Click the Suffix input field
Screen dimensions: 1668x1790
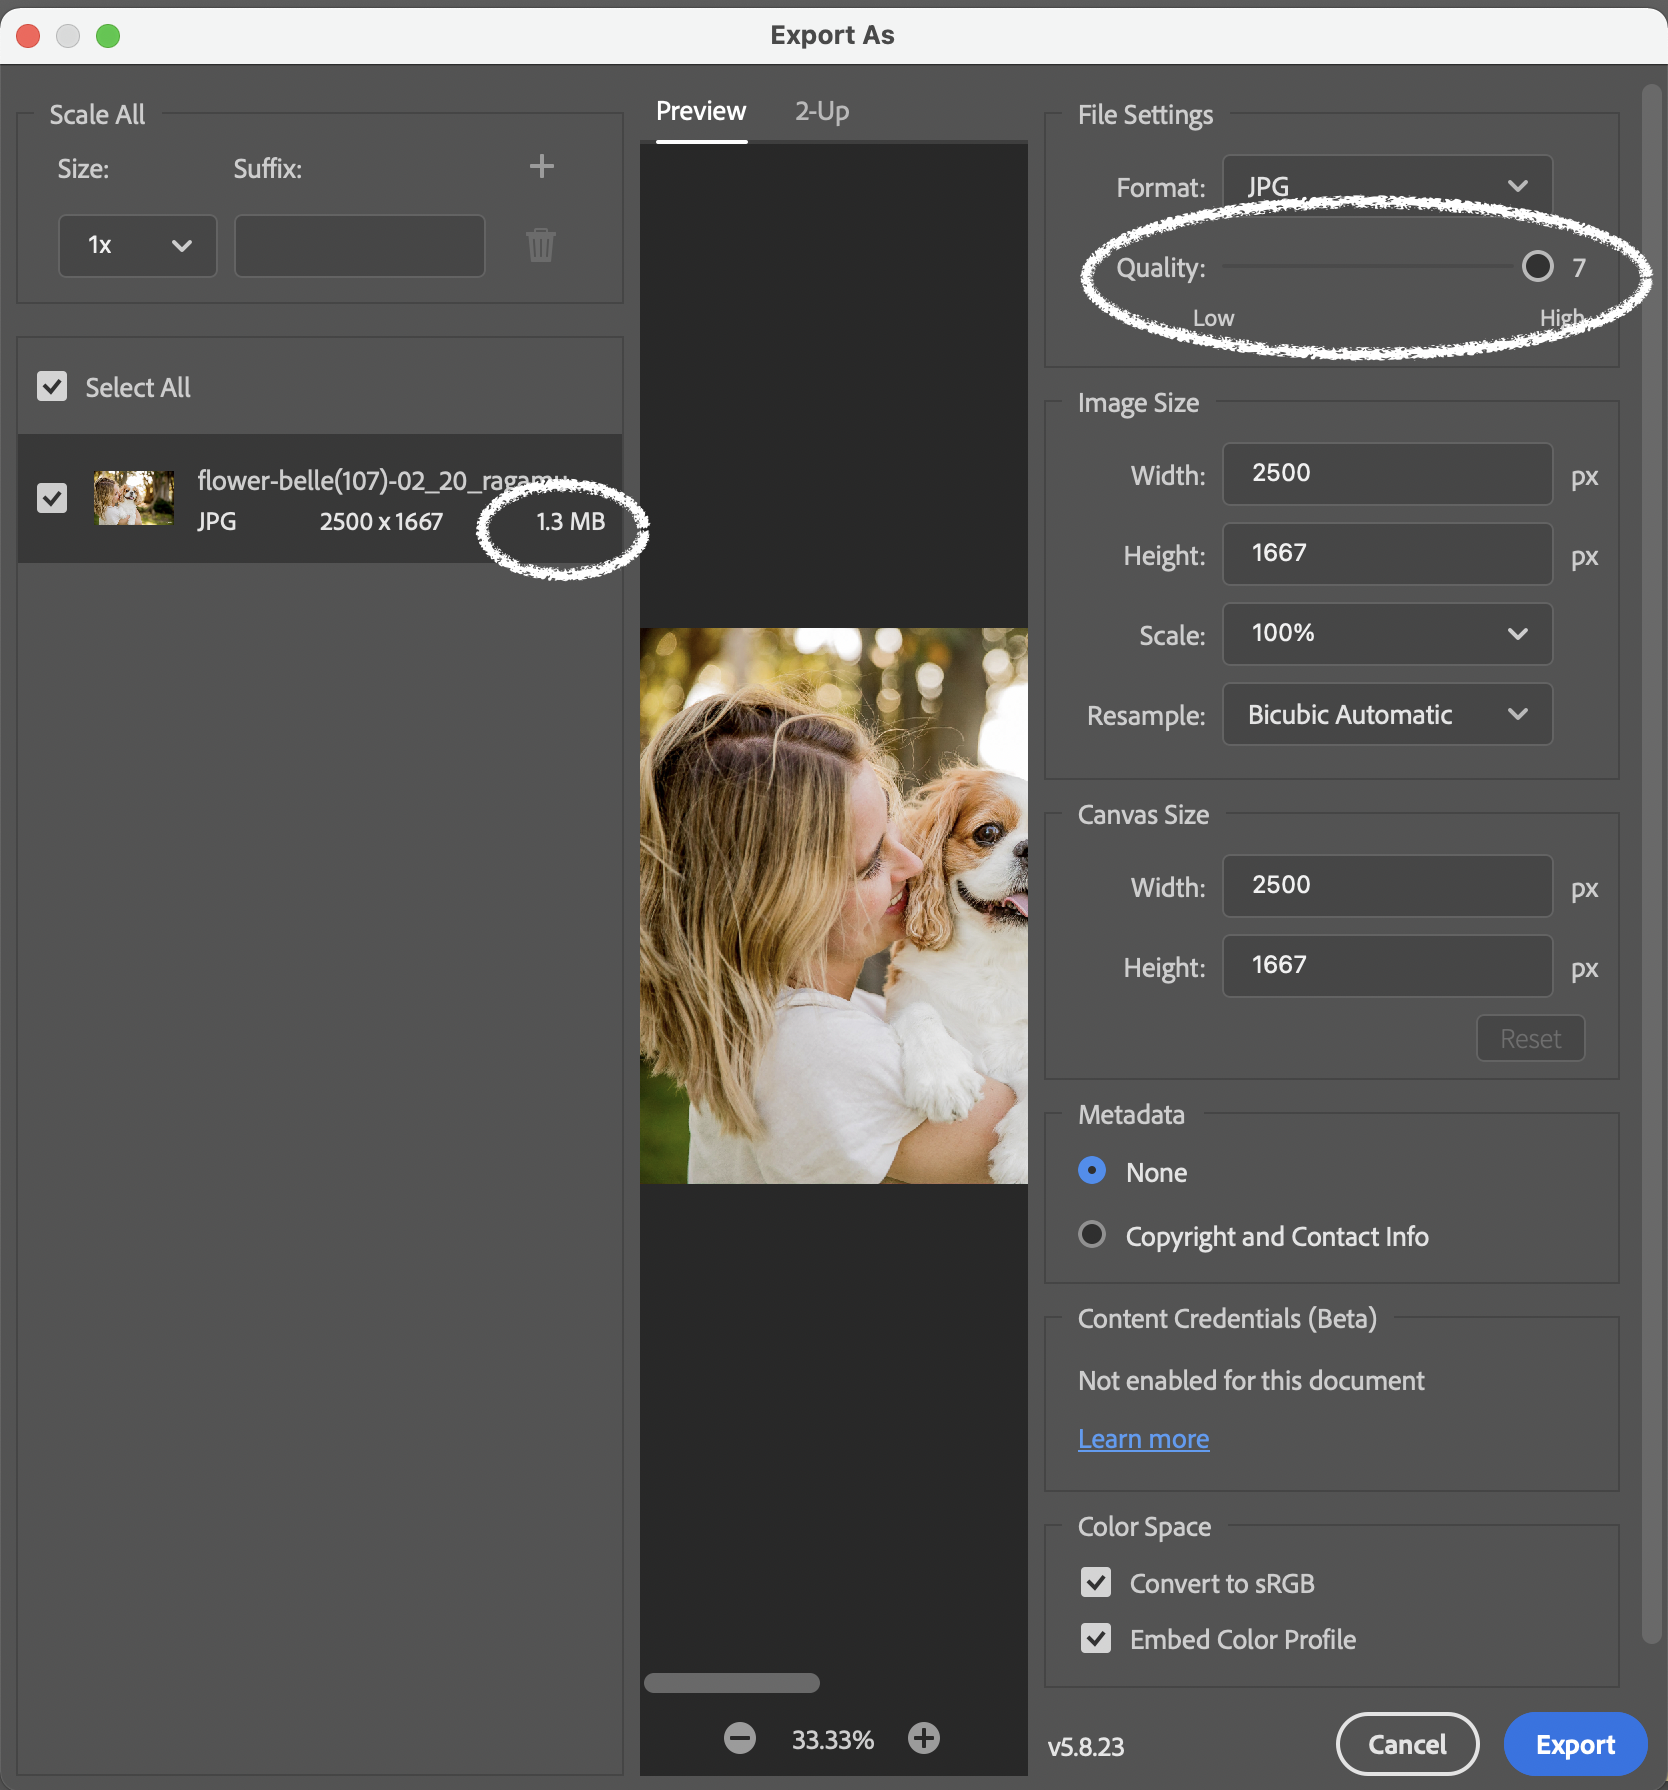coord(360,245)
